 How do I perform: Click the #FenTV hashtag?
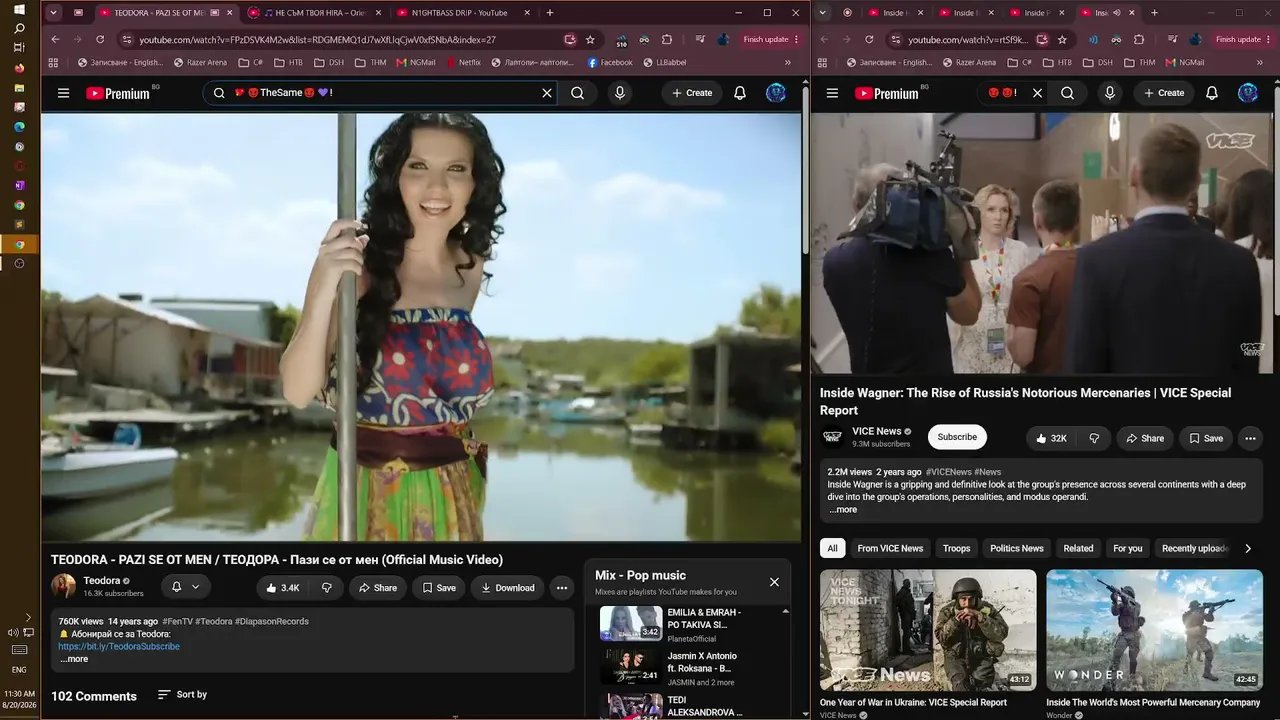pos(177,621)
